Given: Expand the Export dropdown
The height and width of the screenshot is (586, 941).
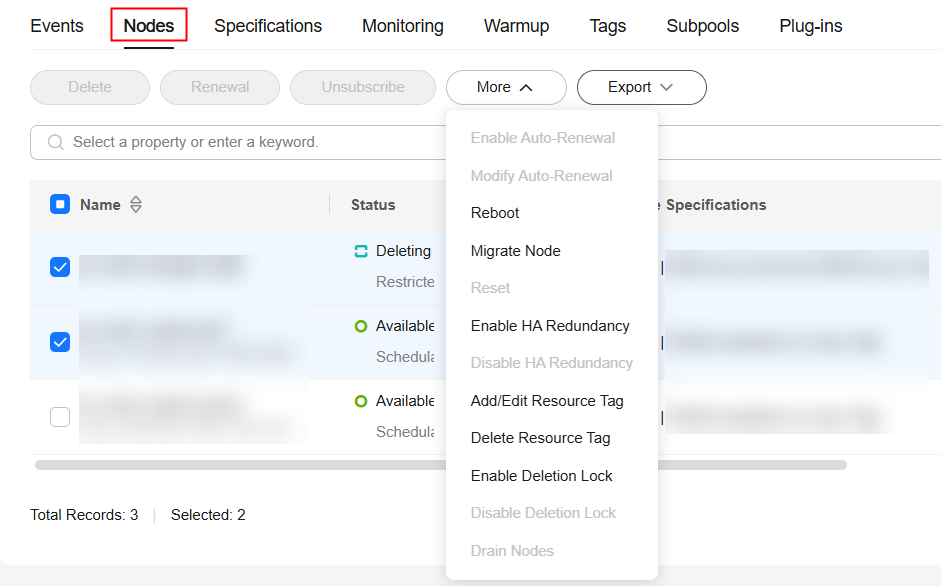Looking at the screenshot, I should pos(641,87).
